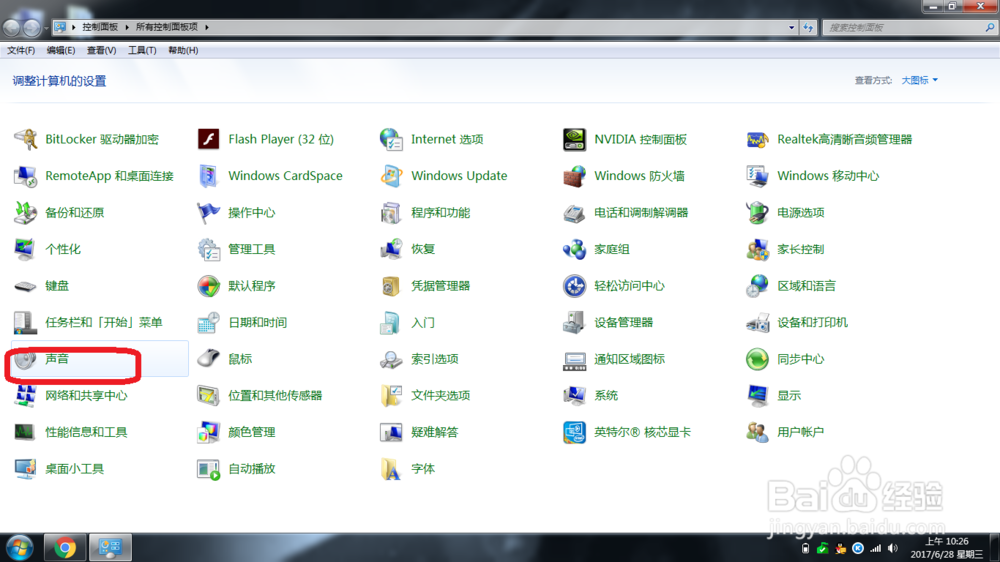Open BitLocker drive encryption icon
1000x562 pixels.
click(26, 139)
